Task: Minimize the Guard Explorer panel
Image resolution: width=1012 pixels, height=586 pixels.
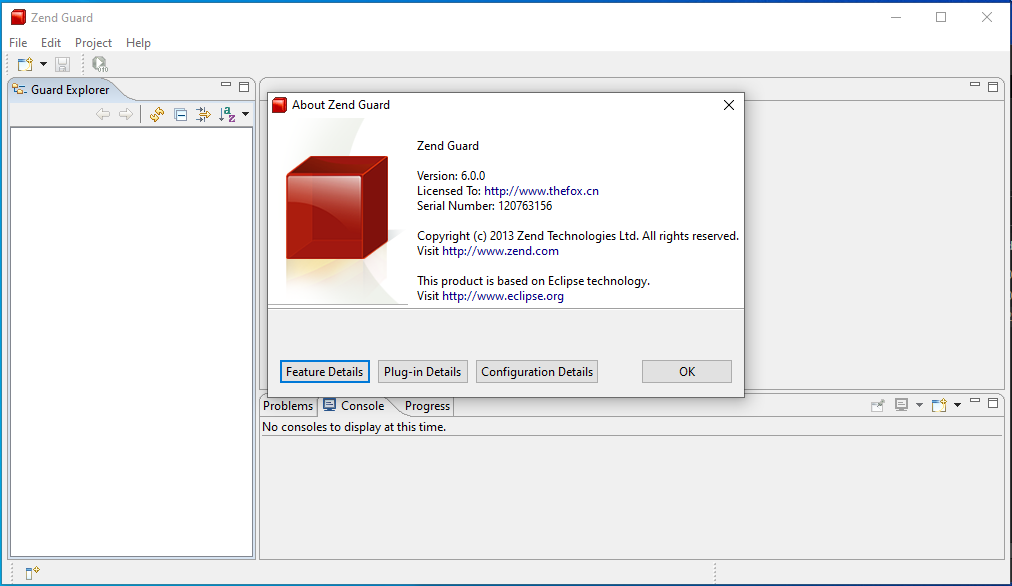Action: click(x=226, y=85)
